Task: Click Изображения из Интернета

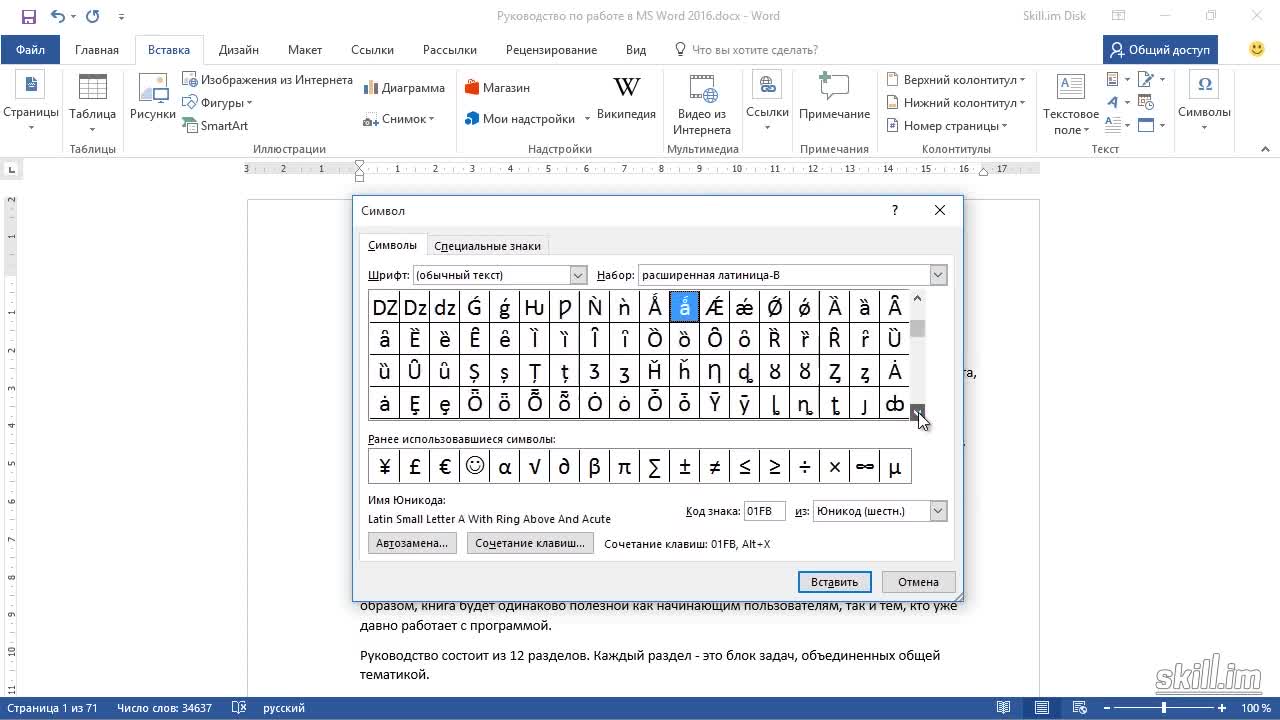Action: (267, 80)
